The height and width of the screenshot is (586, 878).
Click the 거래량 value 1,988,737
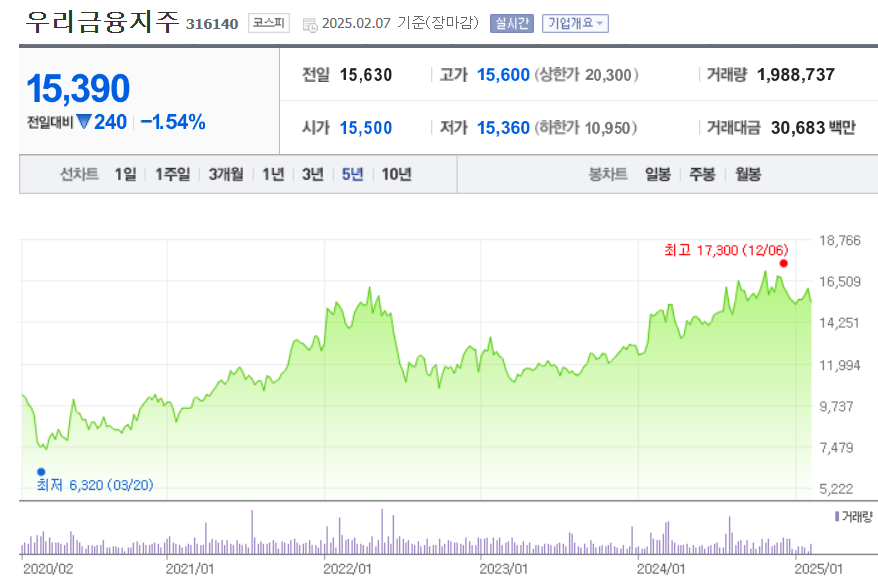coord(796,75)
